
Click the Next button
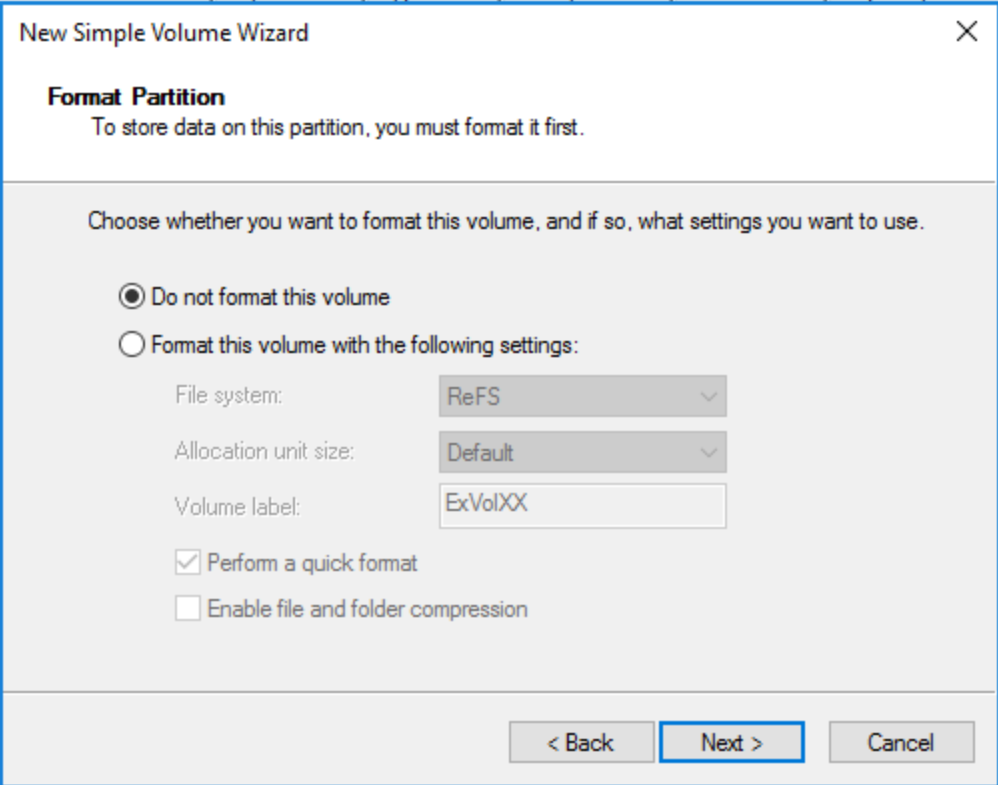[x=731, y=742]
